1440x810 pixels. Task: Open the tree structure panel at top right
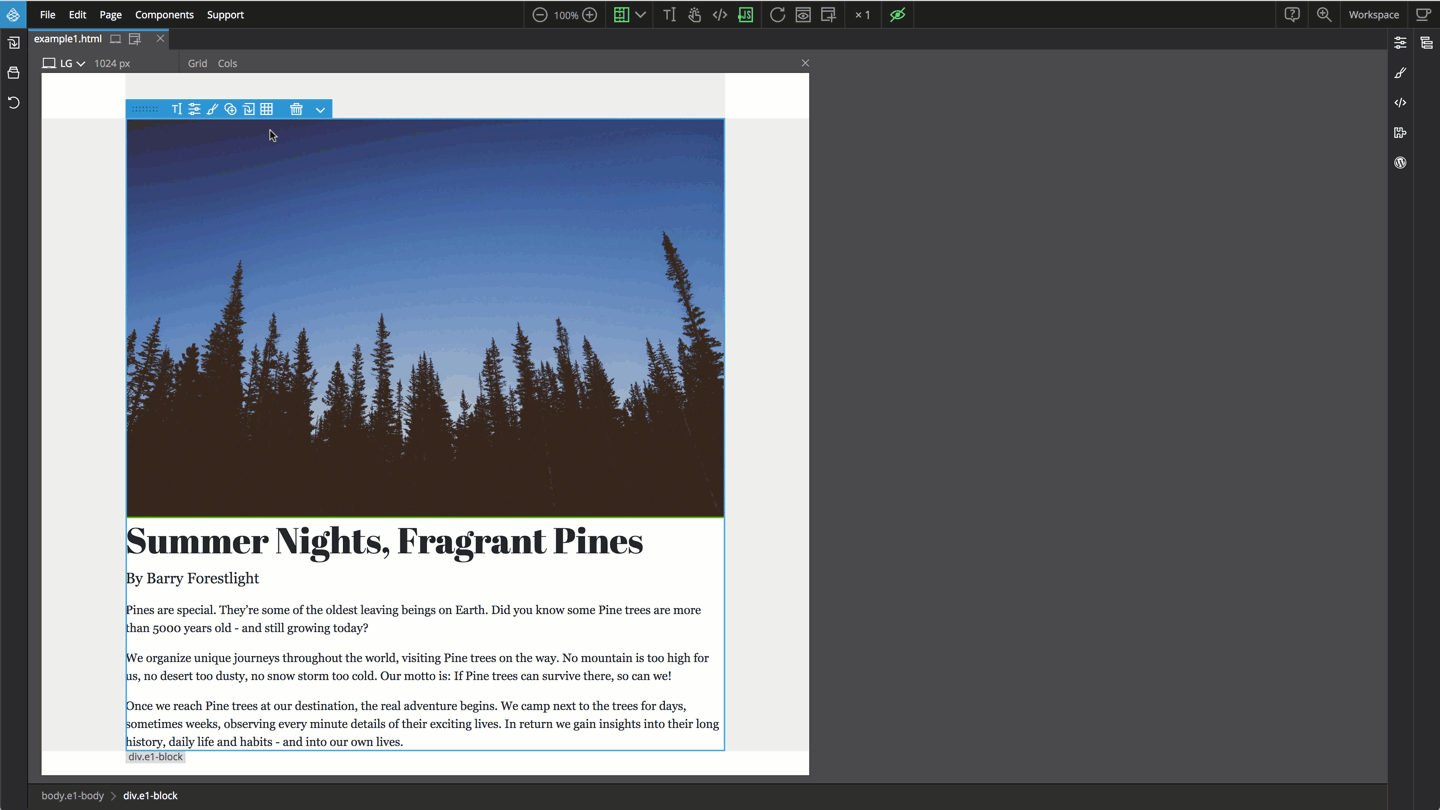coord(1427,43)
